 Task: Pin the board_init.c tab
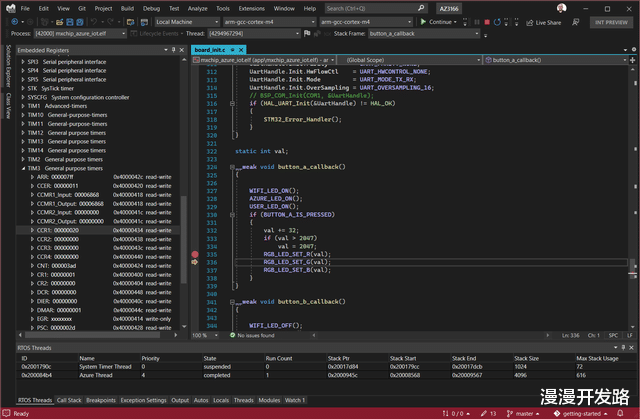[233, 50]
